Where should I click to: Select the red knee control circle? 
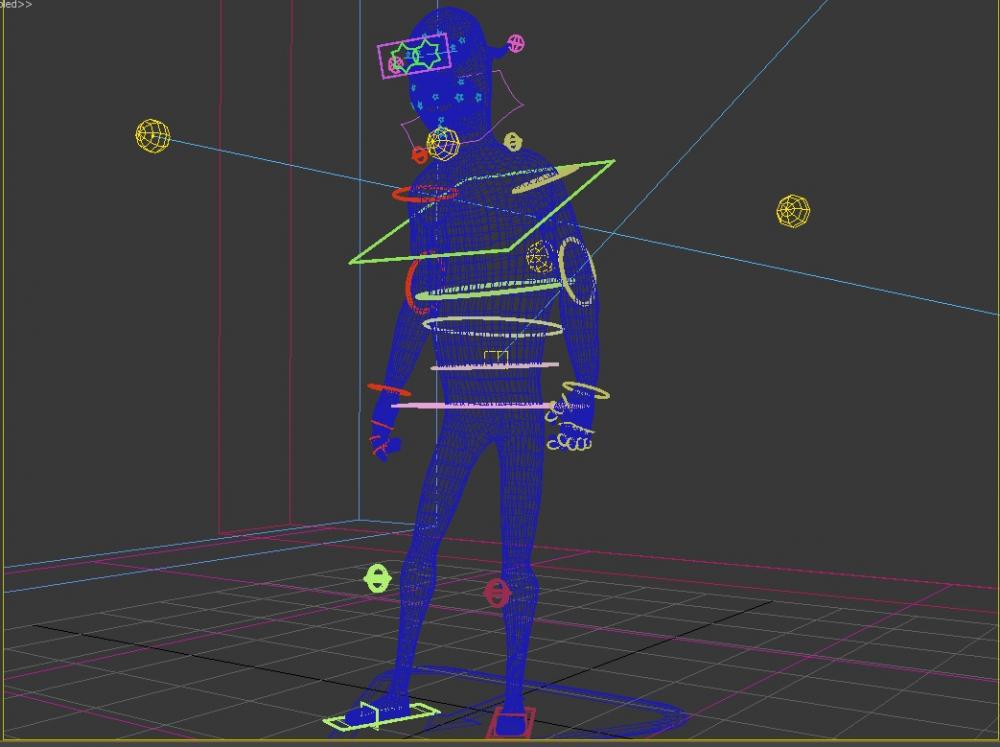(497, 593)
